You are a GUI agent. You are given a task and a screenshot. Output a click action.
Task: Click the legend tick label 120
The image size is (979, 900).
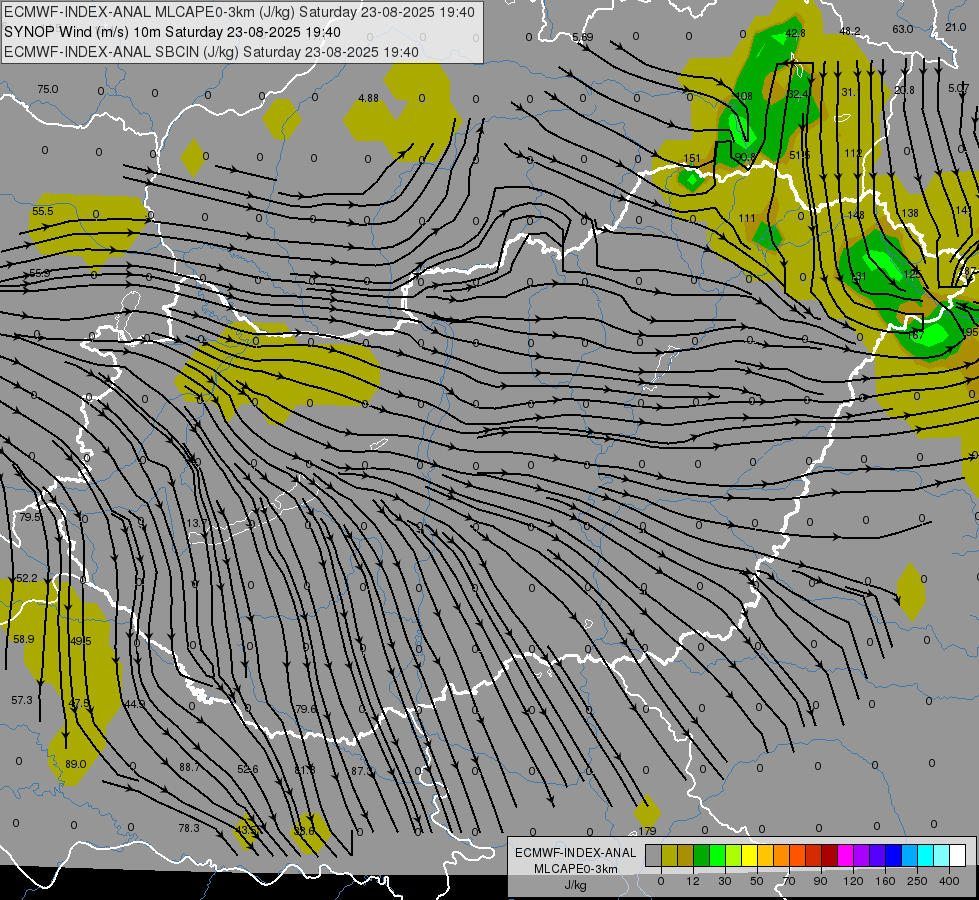[853, 881]
